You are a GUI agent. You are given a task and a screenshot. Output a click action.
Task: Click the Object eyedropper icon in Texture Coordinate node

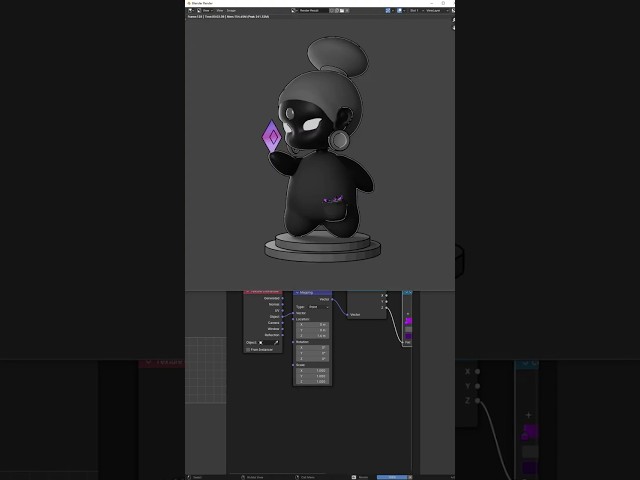276,343
